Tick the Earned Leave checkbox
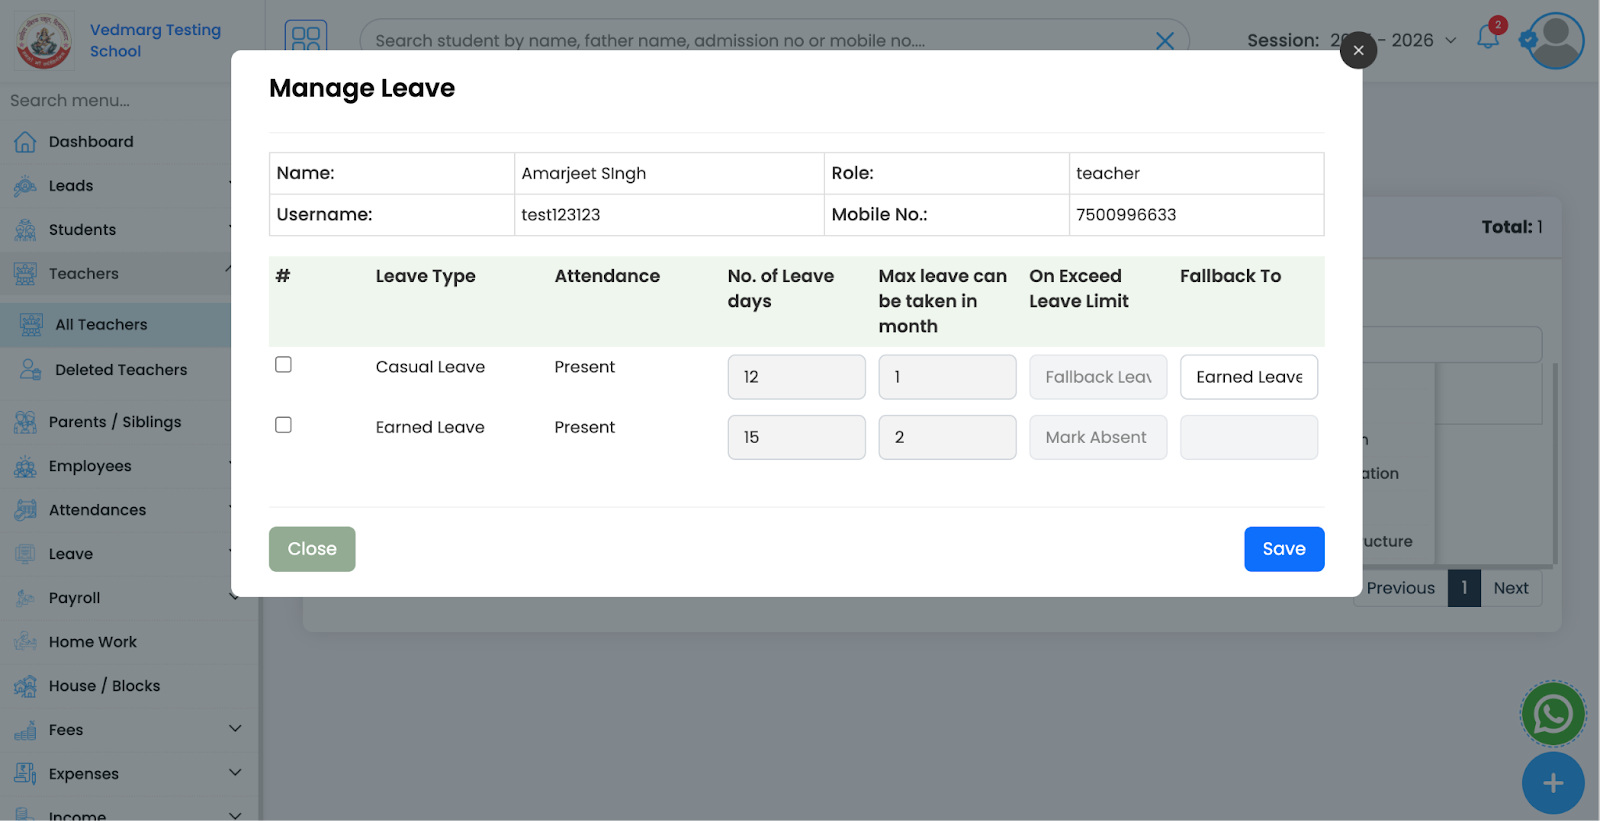 click(283, 425)
